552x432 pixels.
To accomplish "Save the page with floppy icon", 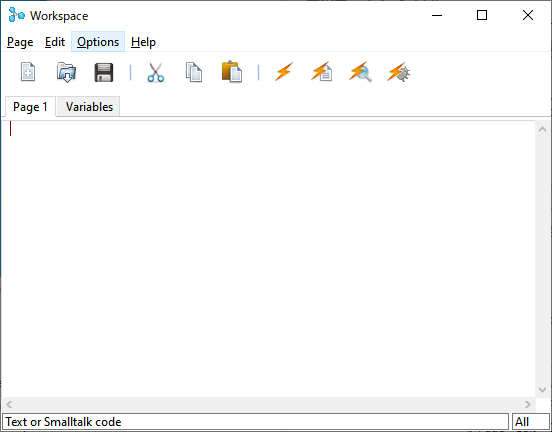I will point(104,72).
